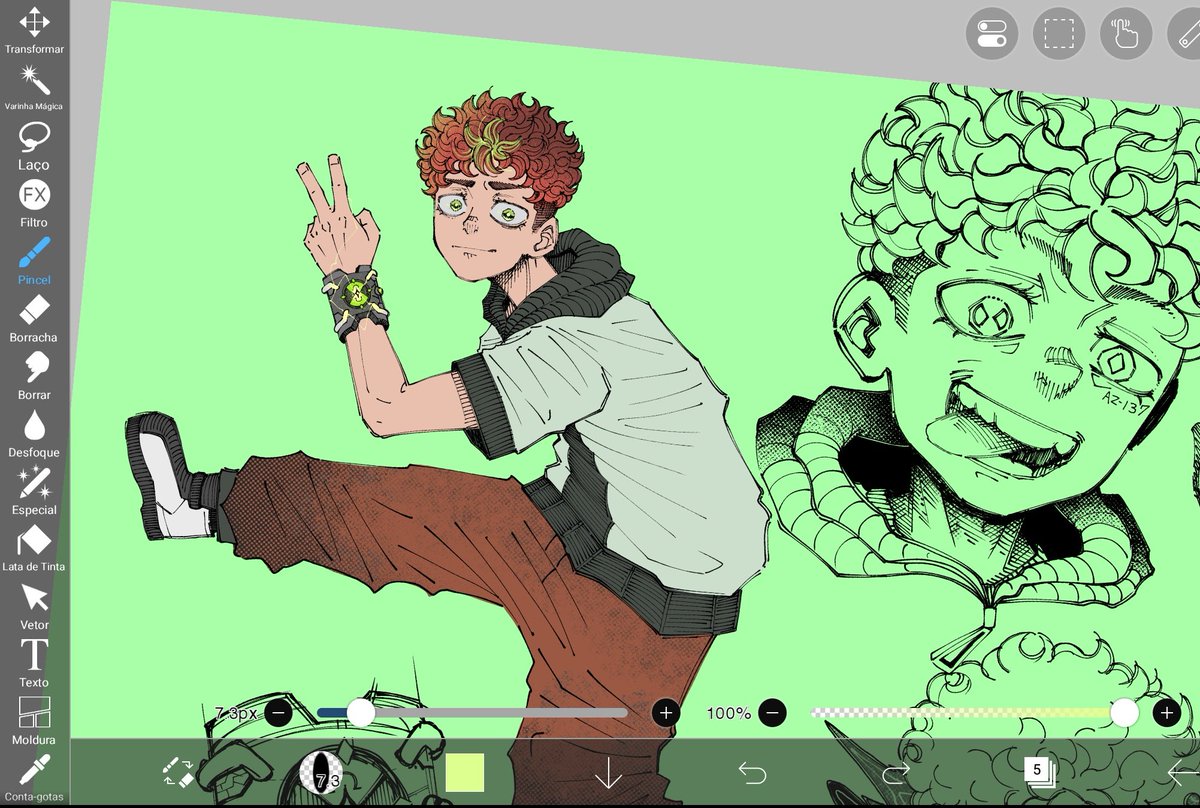Select the Lata de Tinta bucket tool
This screenshot has width=1200, height=808.
tap(34, 548)
